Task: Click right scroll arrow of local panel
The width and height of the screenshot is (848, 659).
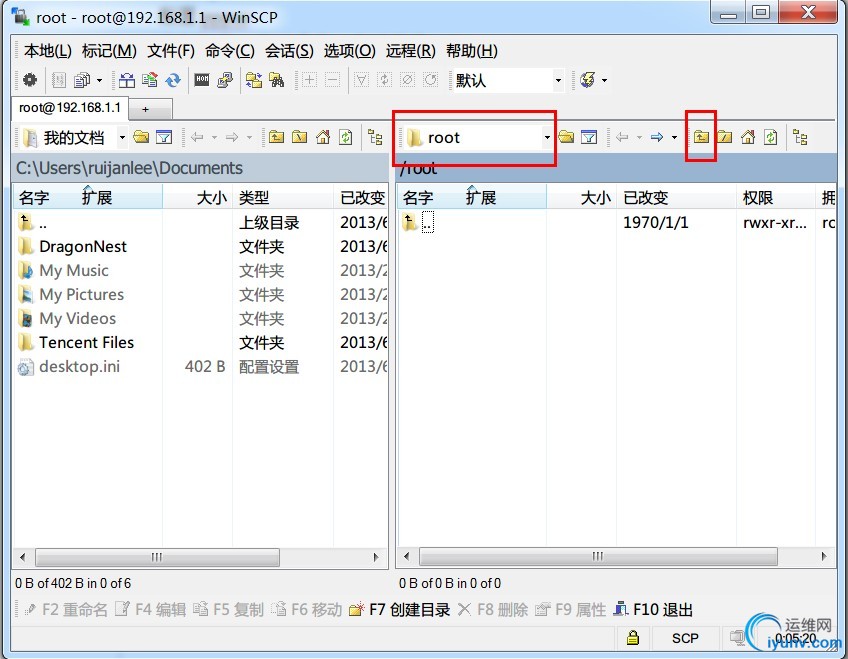Action: tap(376, 557)
